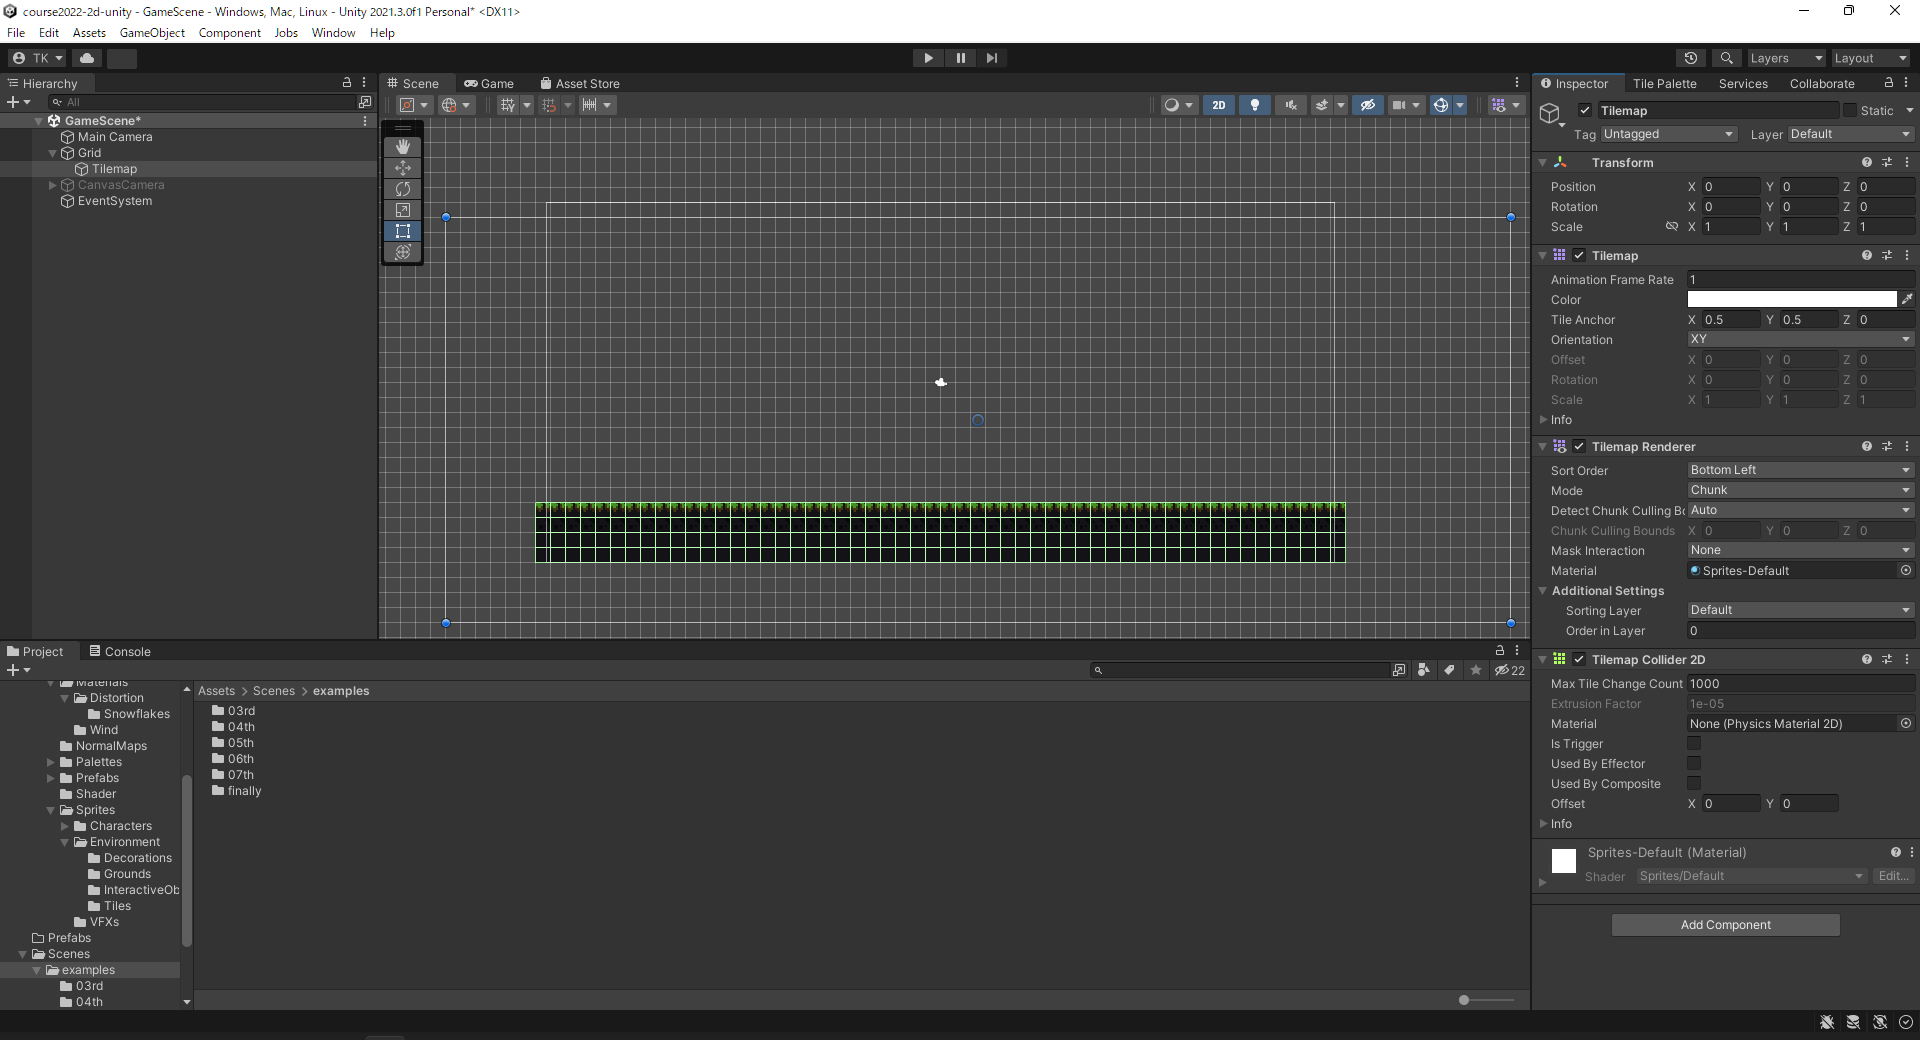This screenshot has width=1920, height=1040.
Task: Click the Tilemap Color swatch
Action: pos(1791,300)
